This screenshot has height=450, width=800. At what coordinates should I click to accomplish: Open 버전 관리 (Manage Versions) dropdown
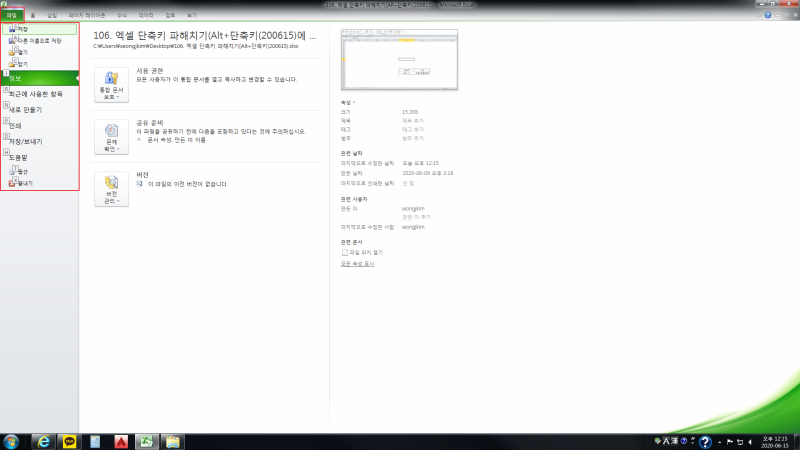(x=111, y=189)
